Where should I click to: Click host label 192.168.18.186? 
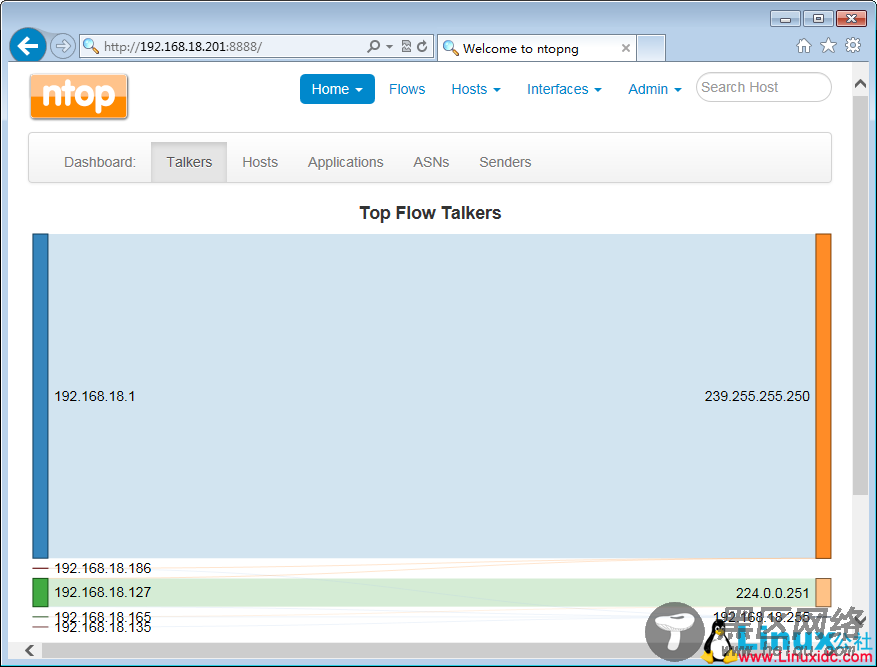click(x=103, y=568)
